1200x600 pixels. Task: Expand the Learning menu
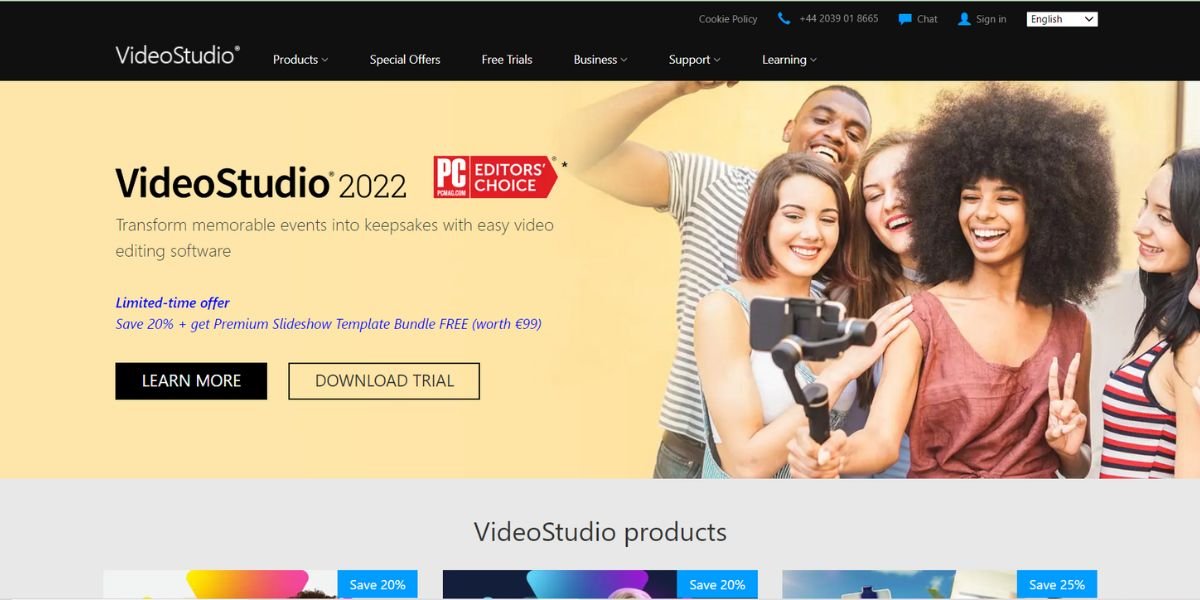pyautogui.click(x=789, y=60)
